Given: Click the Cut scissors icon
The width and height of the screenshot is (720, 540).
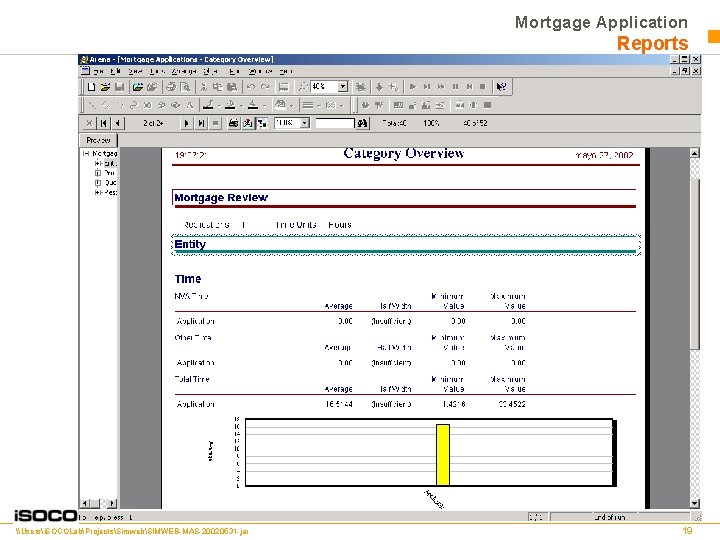Looking at the screenshot, I should click(204, 87).
